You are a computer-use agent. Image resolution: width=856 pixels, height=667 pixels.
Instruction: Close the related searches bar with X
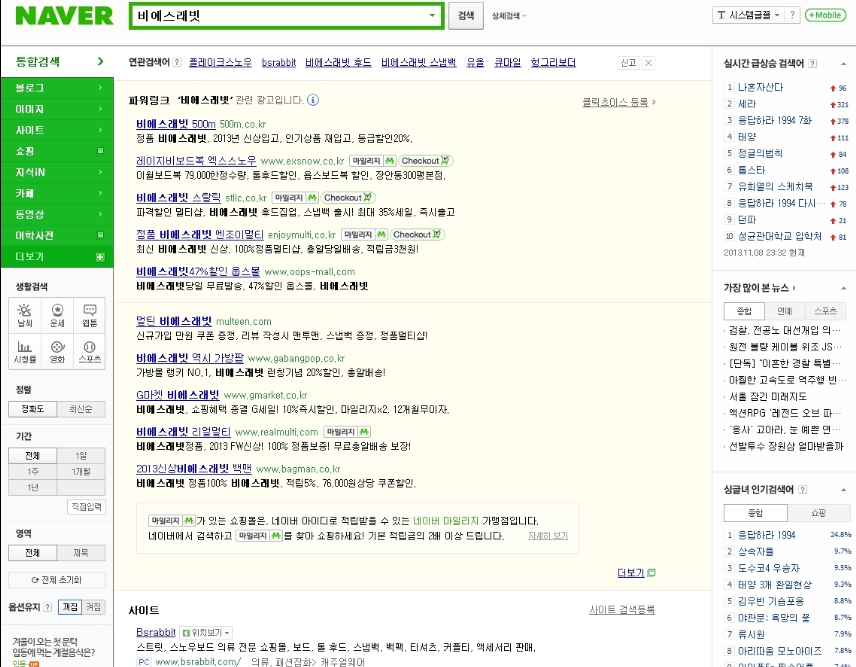(x=648, y=63)
